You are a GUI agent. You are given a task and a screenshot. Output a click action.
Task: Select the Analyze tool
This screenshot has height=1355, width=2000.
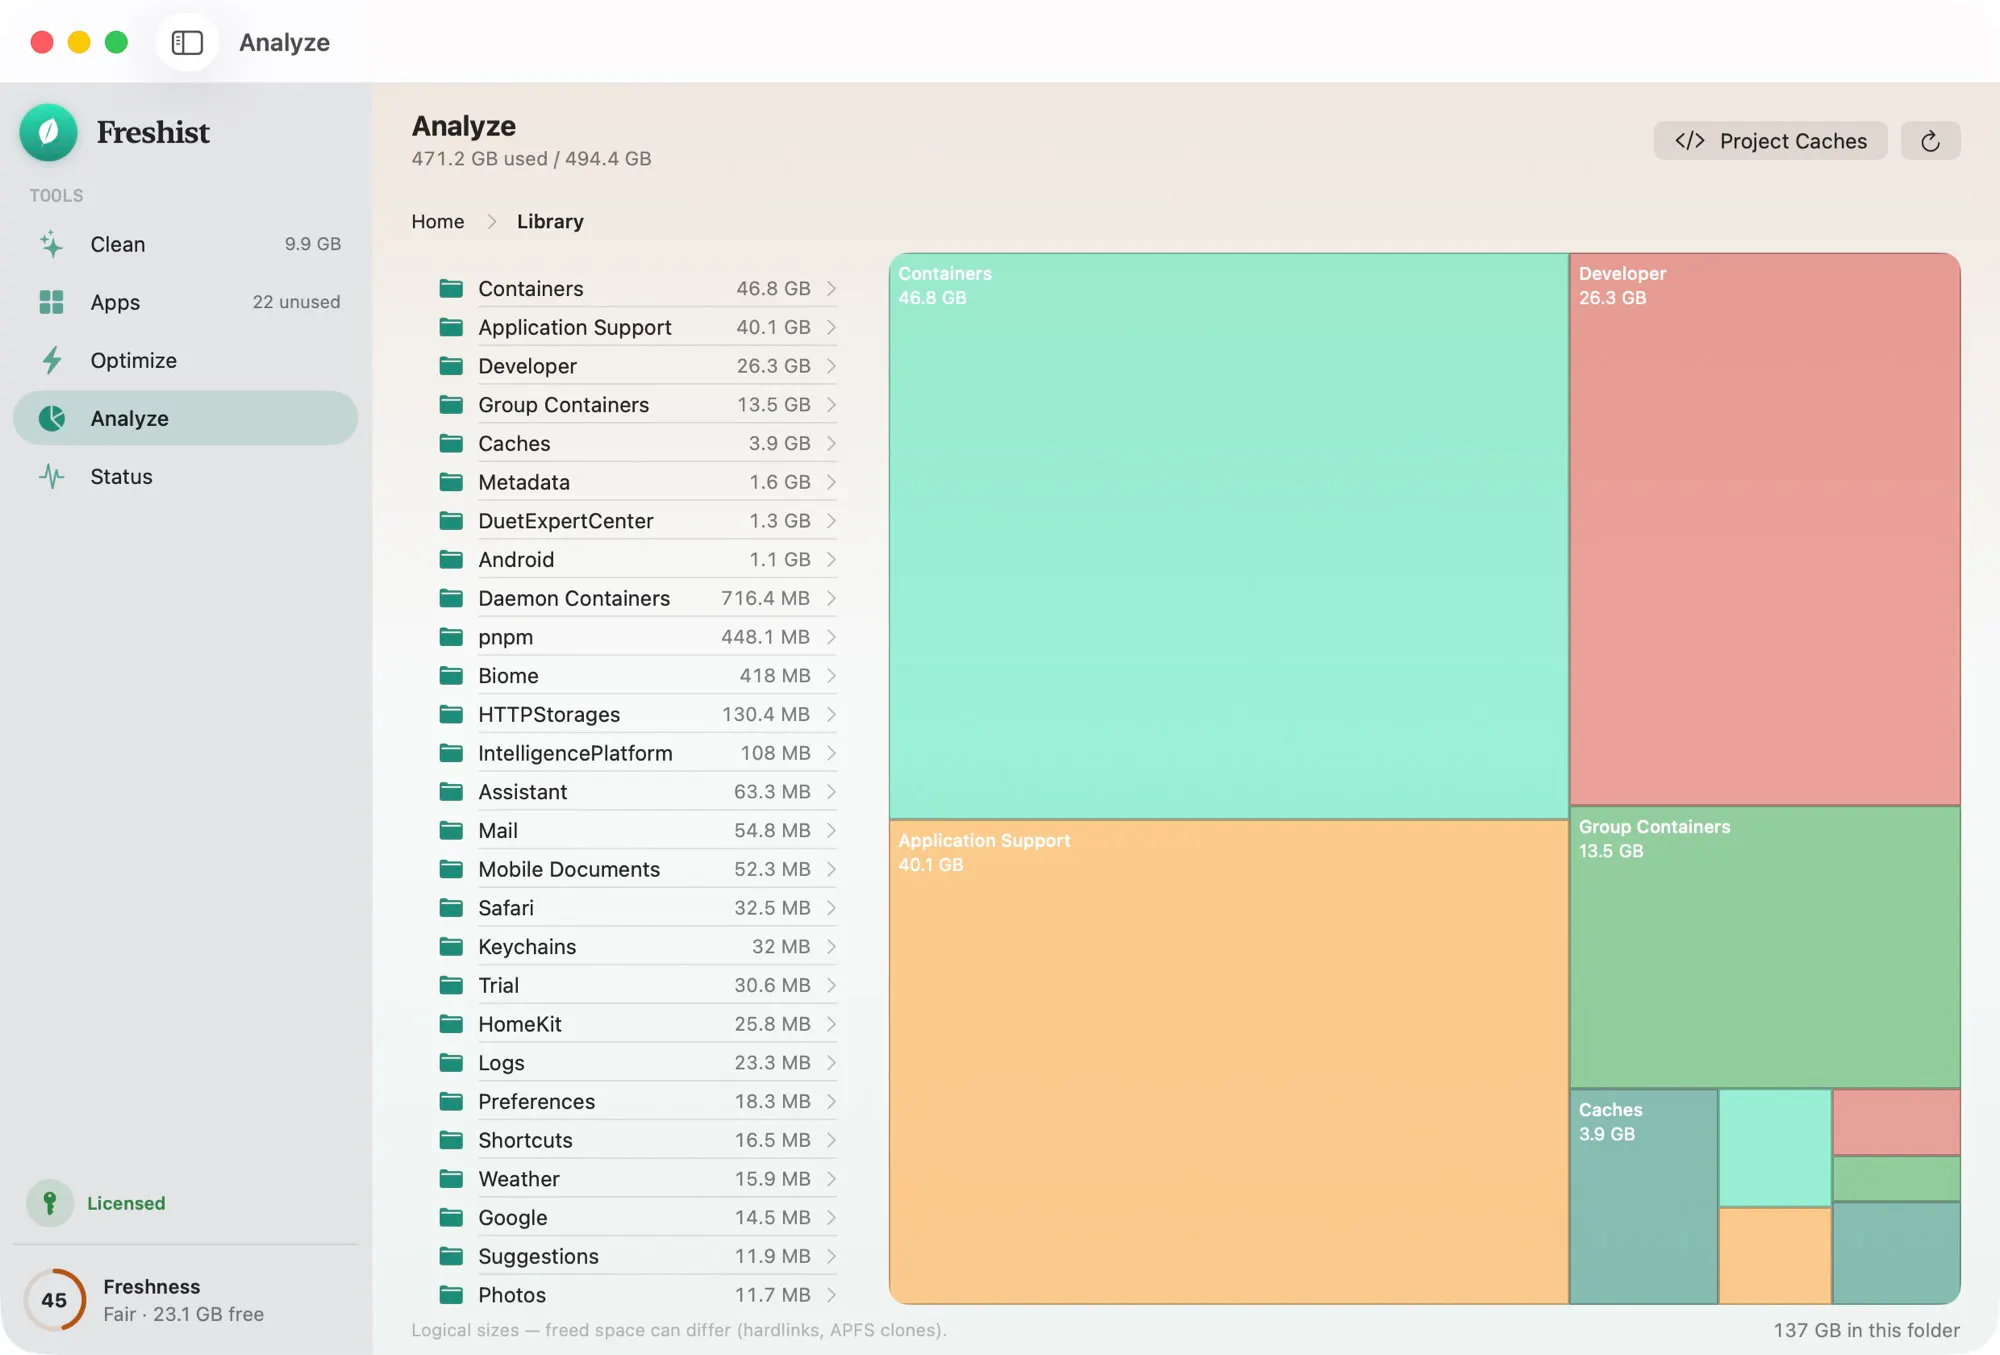coord(185,418)
